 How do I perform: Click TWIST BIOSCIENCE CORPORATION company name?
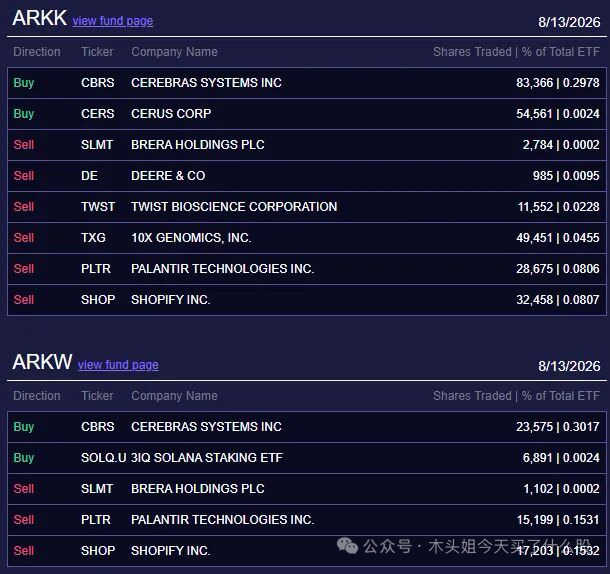[234, 207]
